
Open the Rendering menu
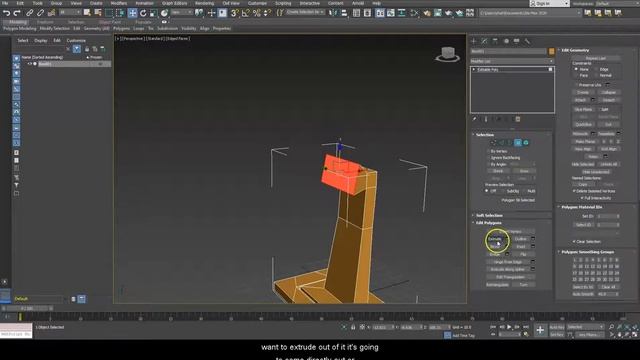click(204, 3)
